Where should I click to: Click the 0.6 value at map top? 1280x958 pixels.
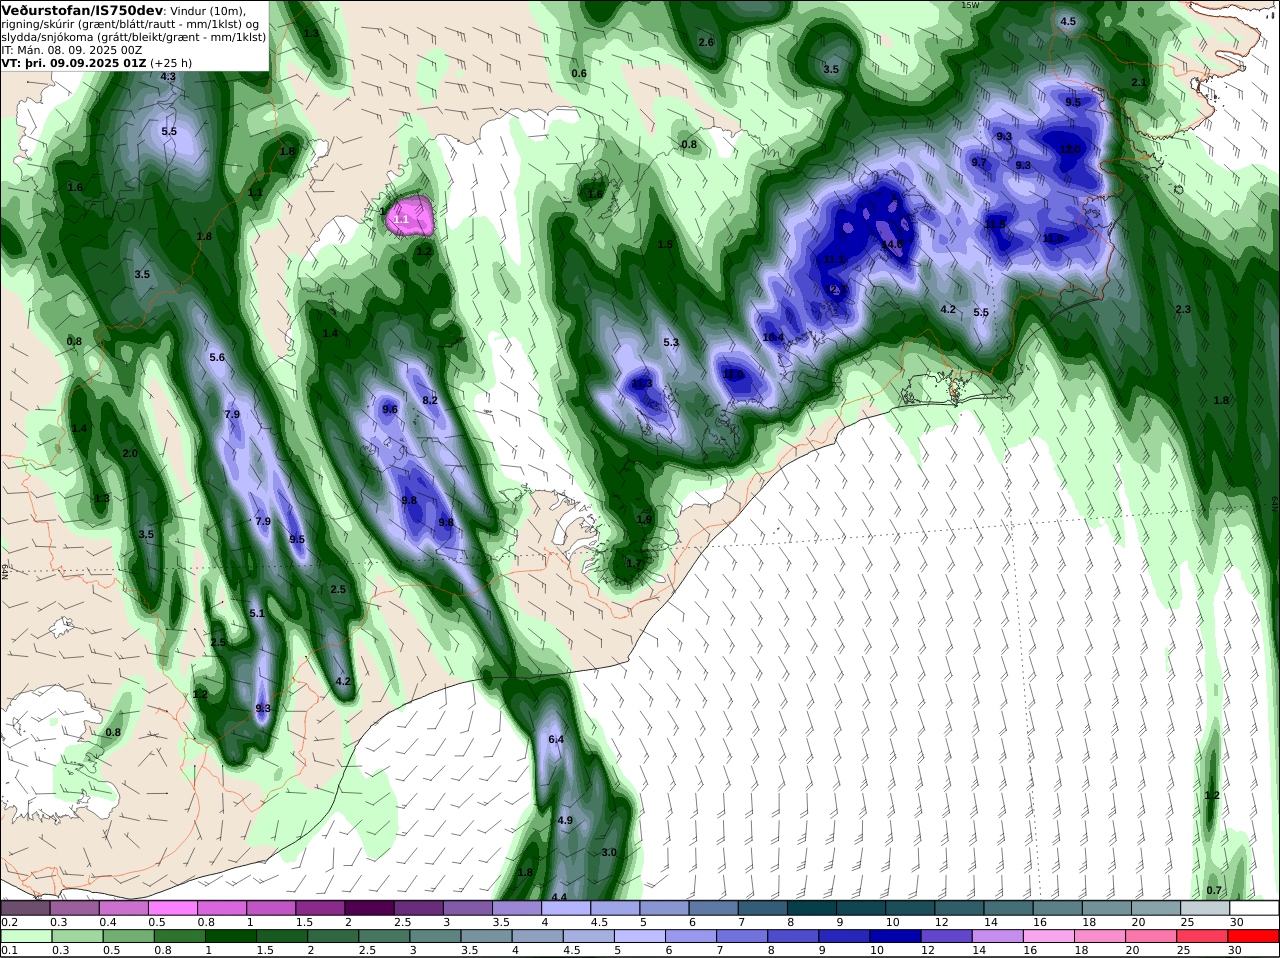(579, 73)
